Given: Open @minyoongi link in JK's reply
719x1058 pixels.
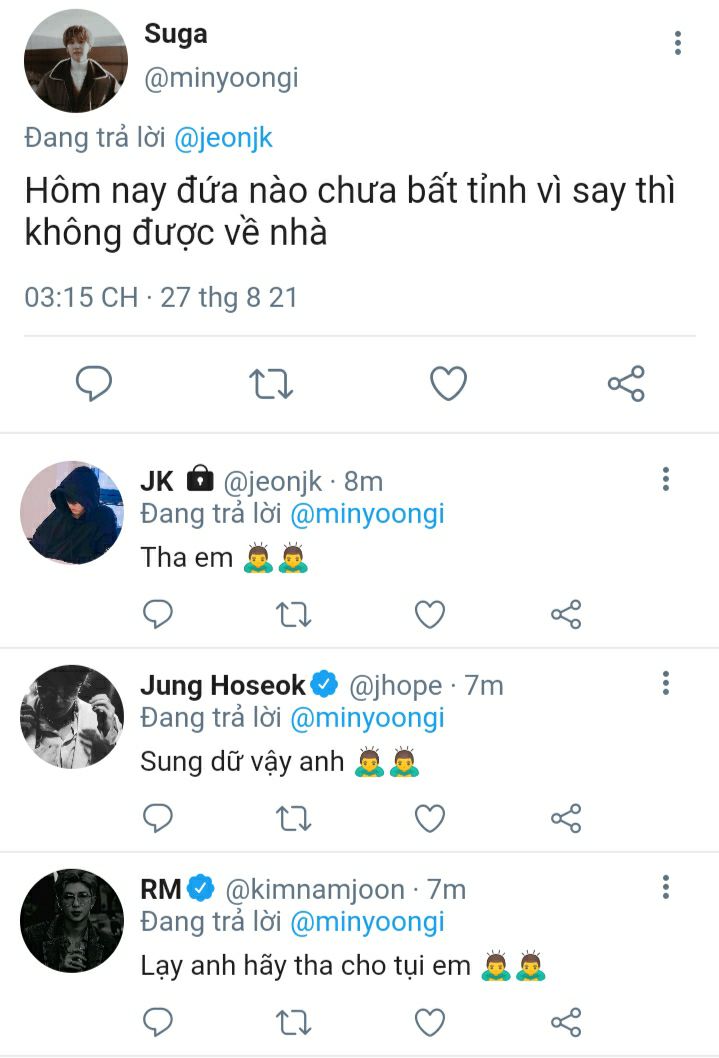Looking at the screenshot, I should (x=368, y=514).
